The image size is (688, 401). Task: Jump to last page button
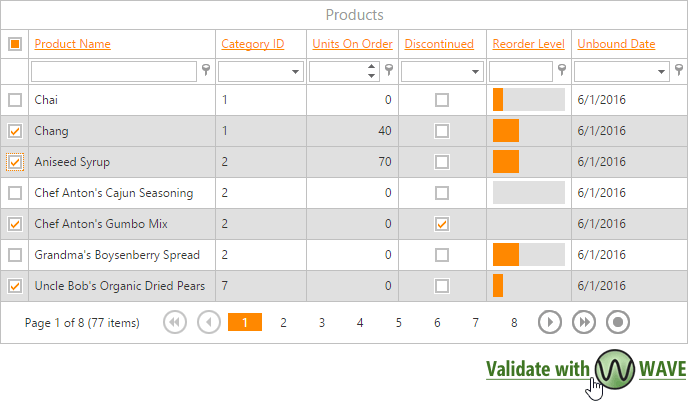(x=584, y=322)
